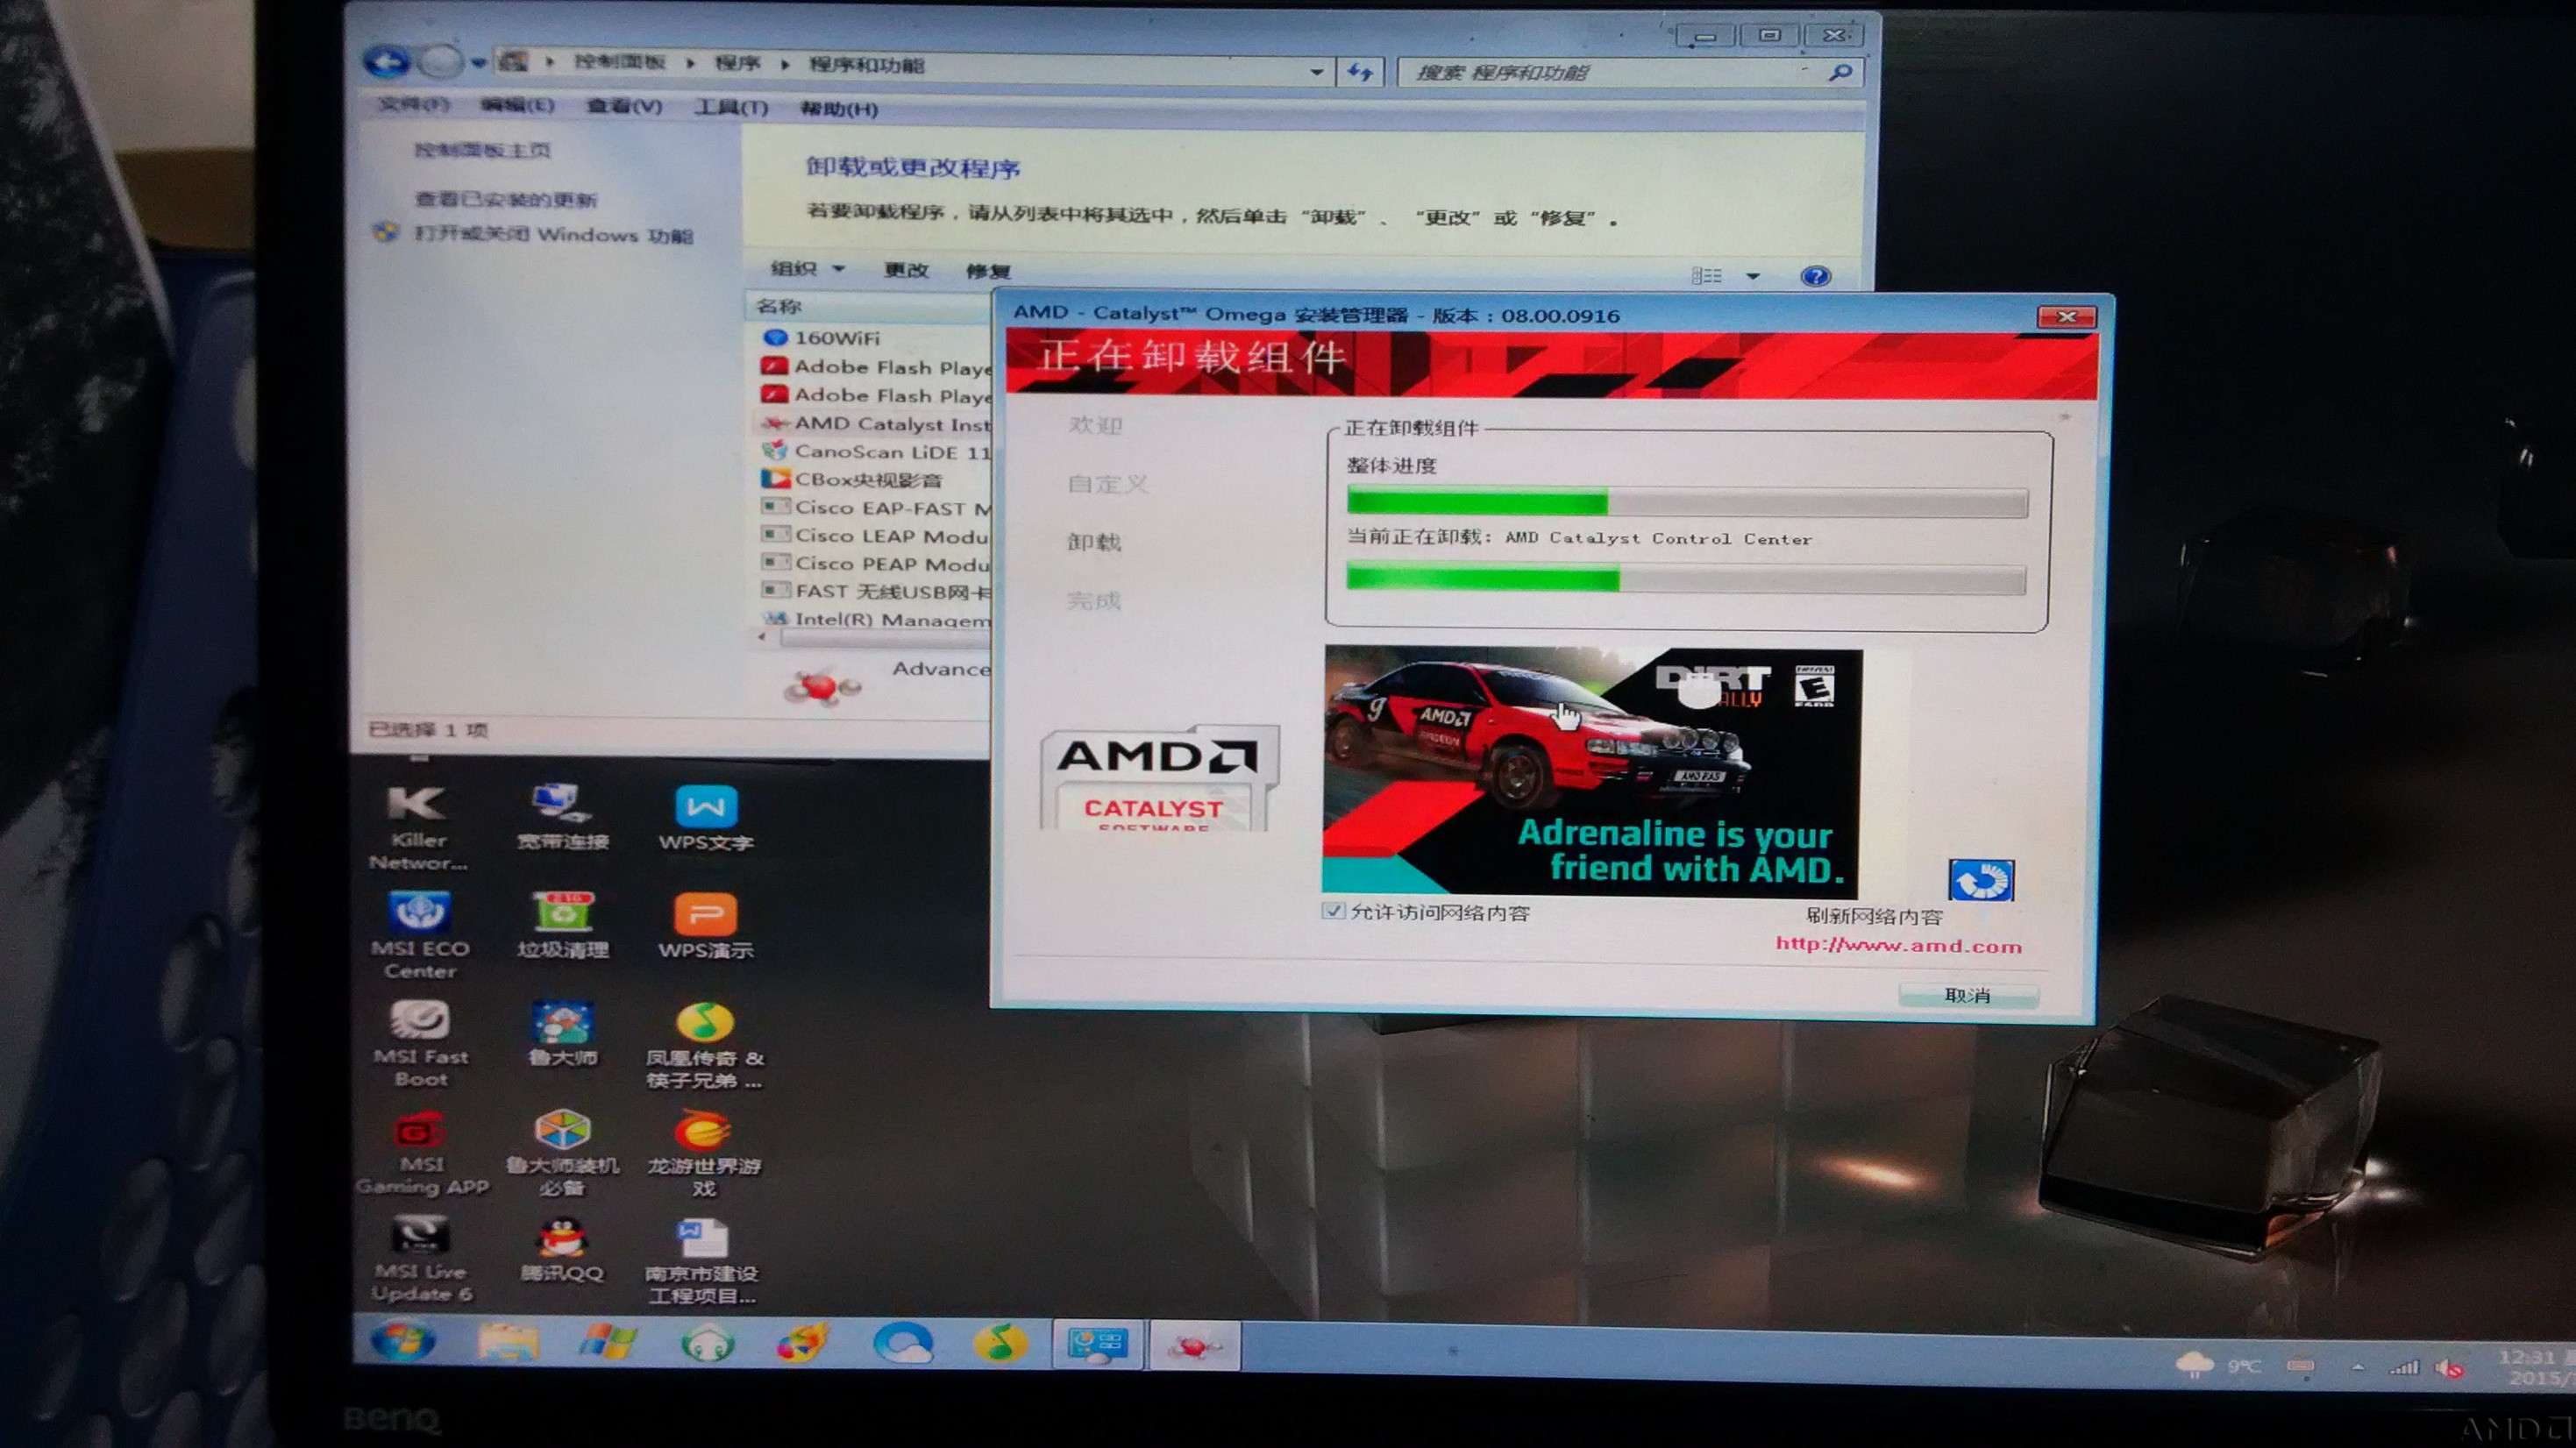Viewport: 2576px width, 1448px height.
Task: Click the 取消 button in AMD installer
Action: pyautogui.click(x=1967, y=995)
